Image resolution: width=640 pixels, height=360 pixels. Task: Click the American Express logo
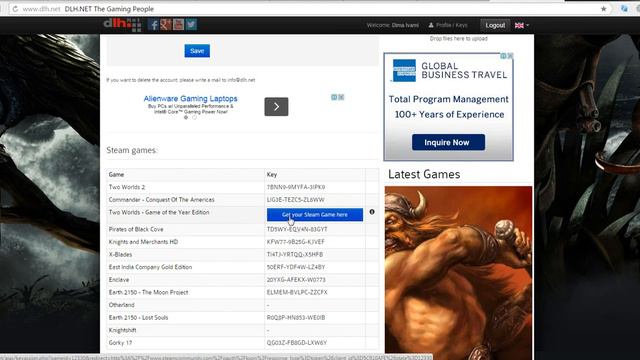(x=404, y=70)
